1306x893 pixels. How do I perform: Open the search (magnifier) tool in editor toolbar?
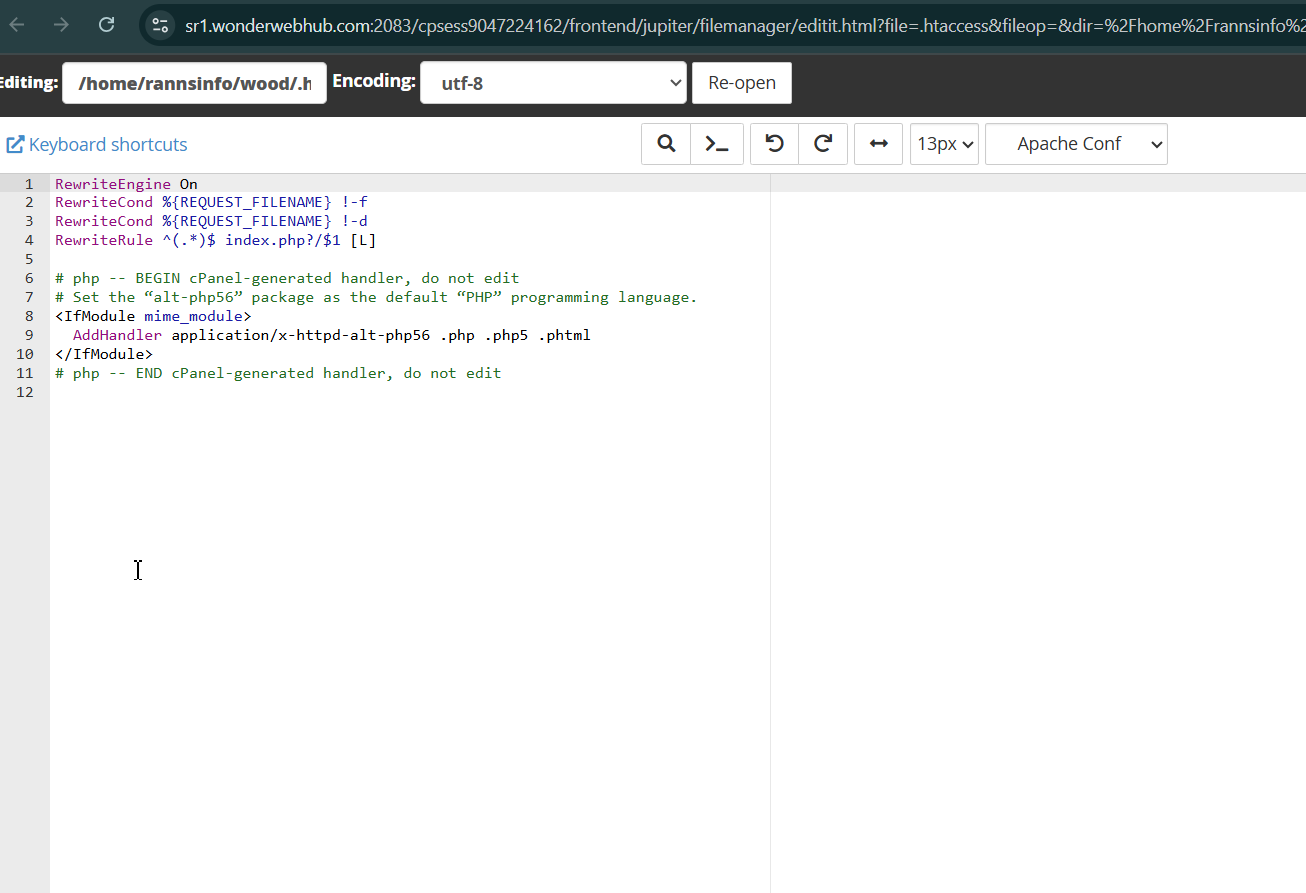click(x=666, y=144)
